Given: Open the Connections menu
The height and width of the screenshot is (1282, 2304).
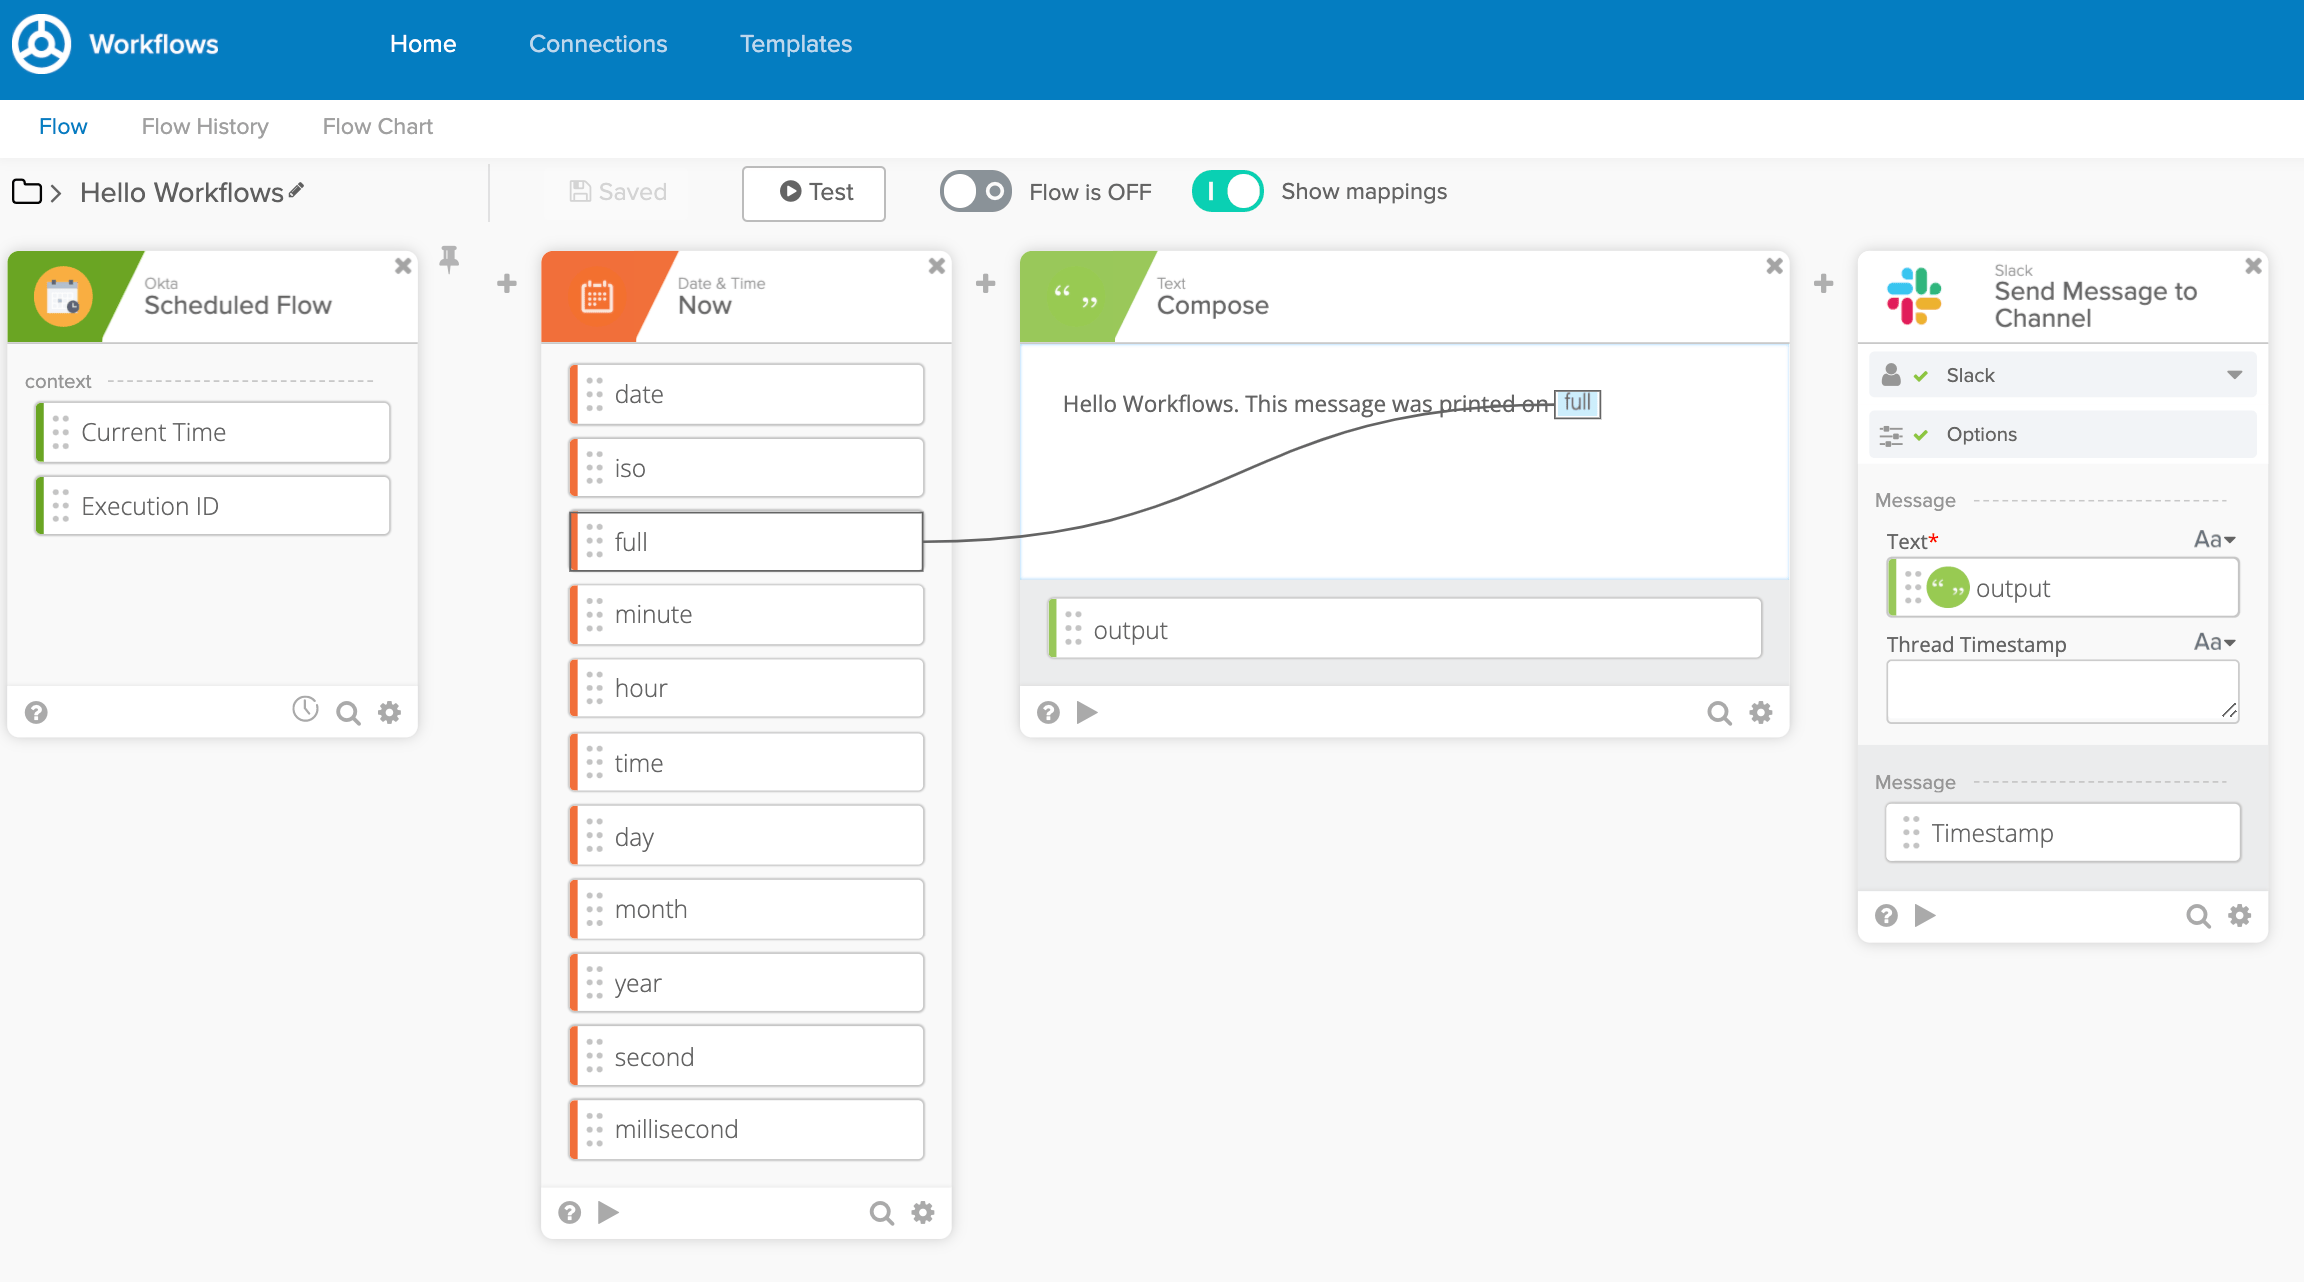Looking at the screenshot, I should point(597,44).
